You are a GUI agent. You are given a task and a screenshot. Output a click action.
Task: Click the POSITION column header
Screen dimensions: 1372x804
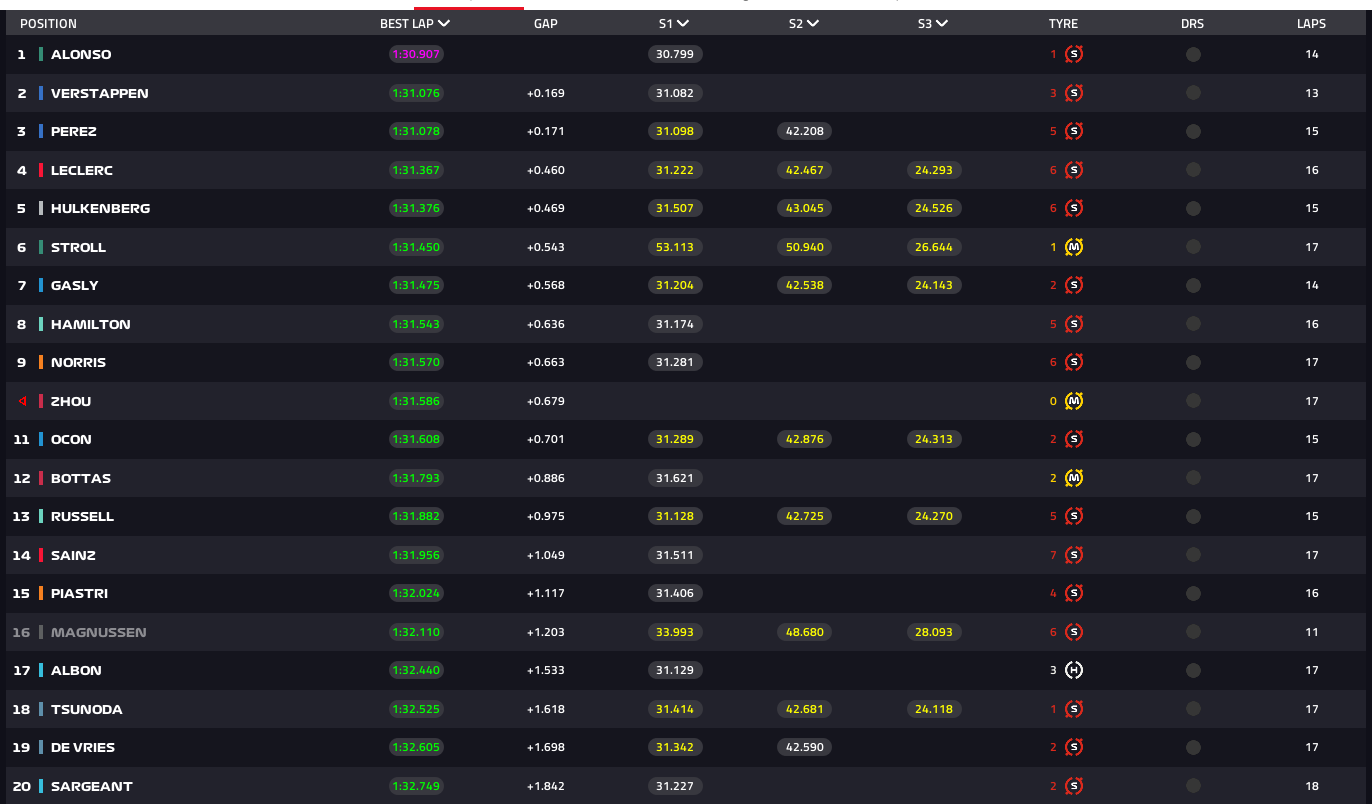coord(48,23)
